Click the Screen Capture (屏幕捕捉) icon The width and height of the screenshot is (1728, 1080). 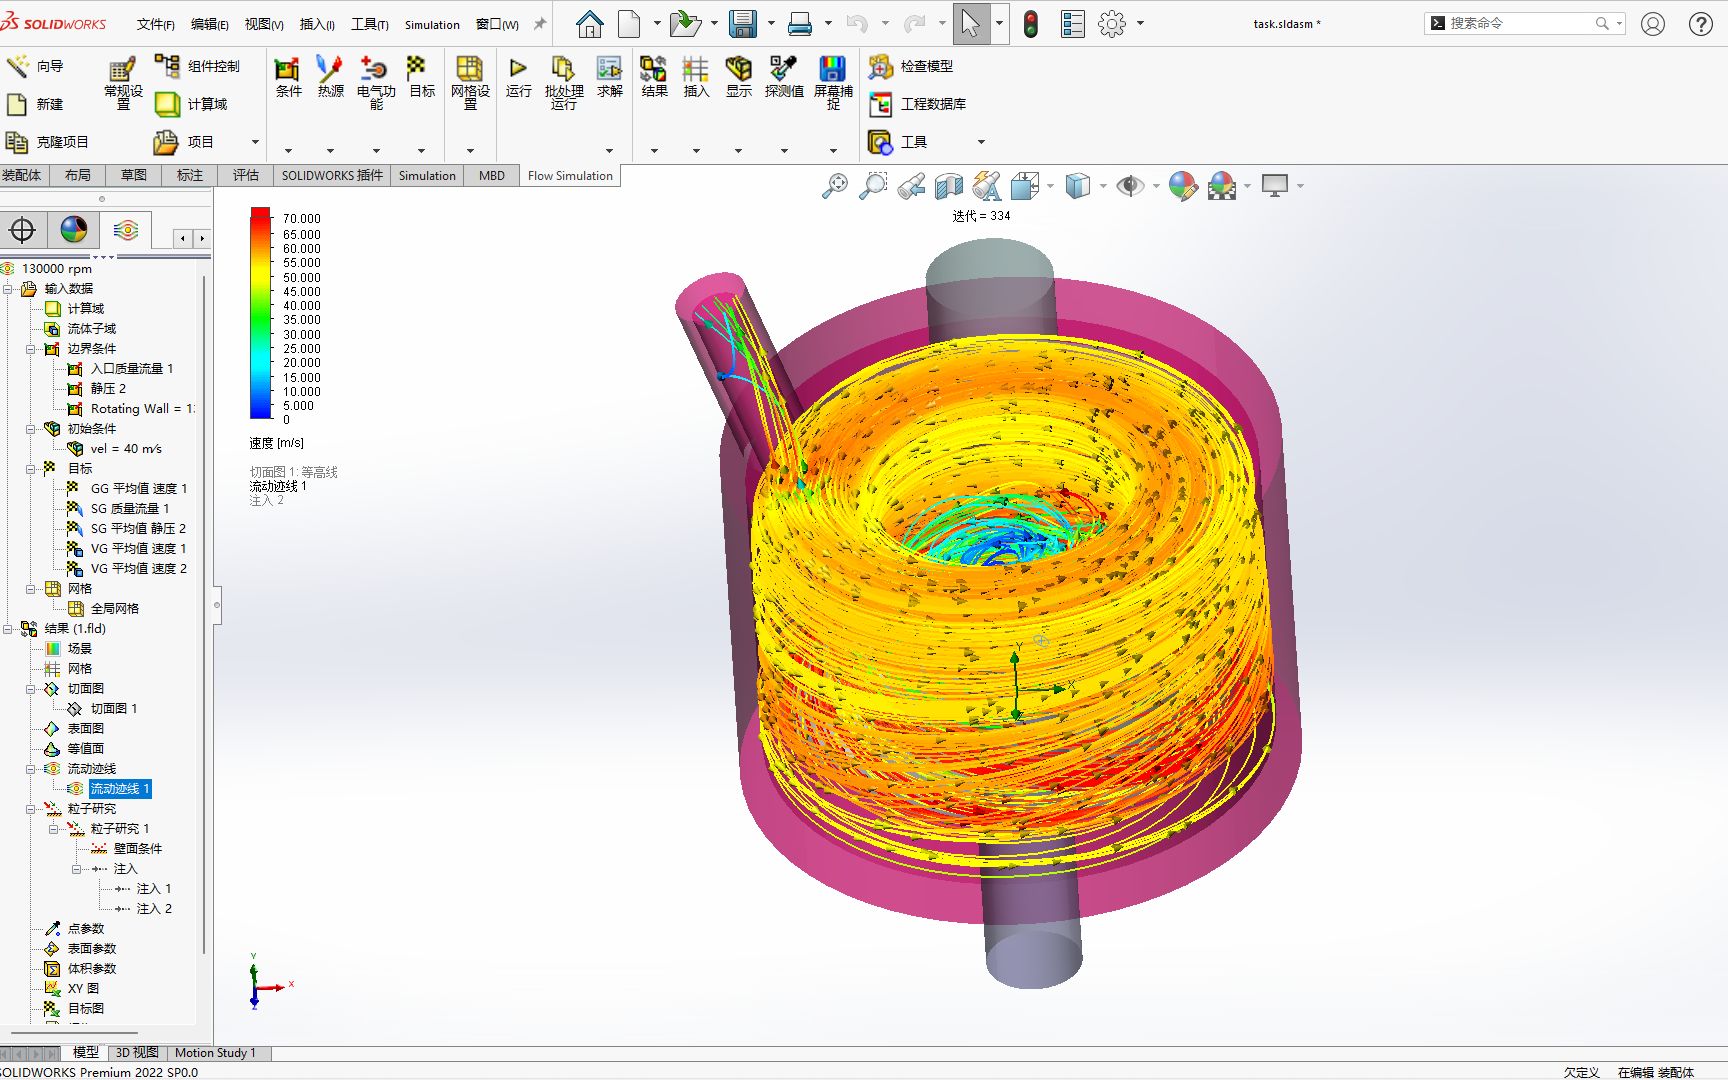pos(833,82)
